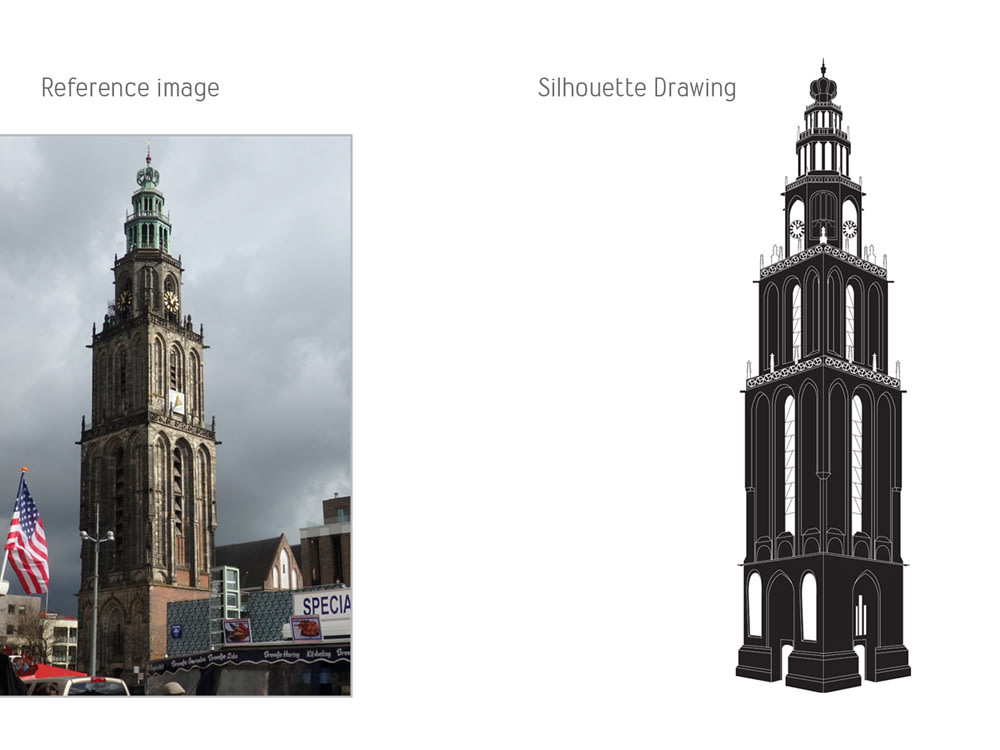Click the Silhouette Drawing heading text

pyautogui.click(x=636, y=87)
